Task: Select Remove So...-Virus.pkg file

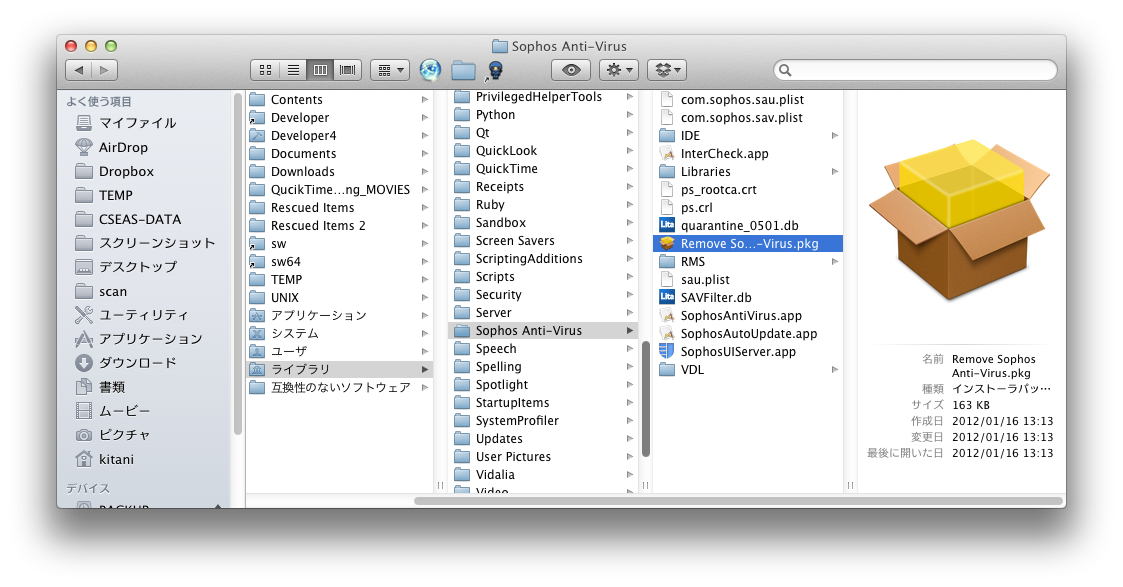Action: (748, 243)
